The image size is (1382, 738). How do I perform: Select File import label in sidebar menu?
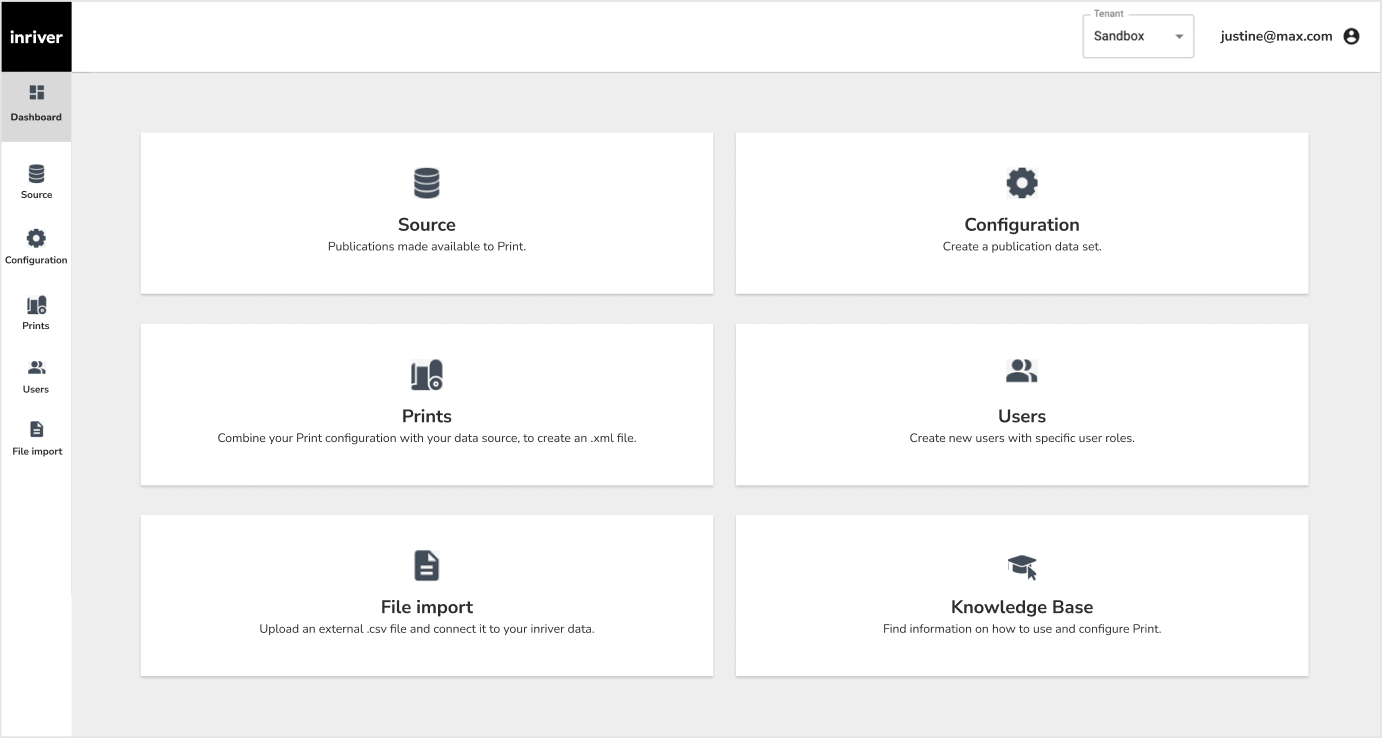coord(37,451)
